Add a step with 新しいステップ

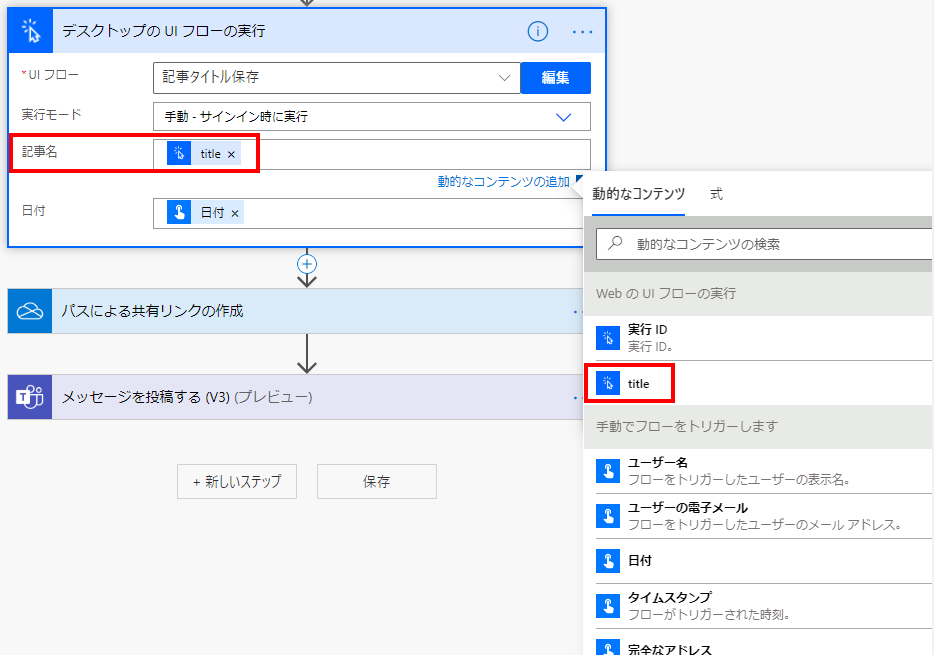pos(236,482)
